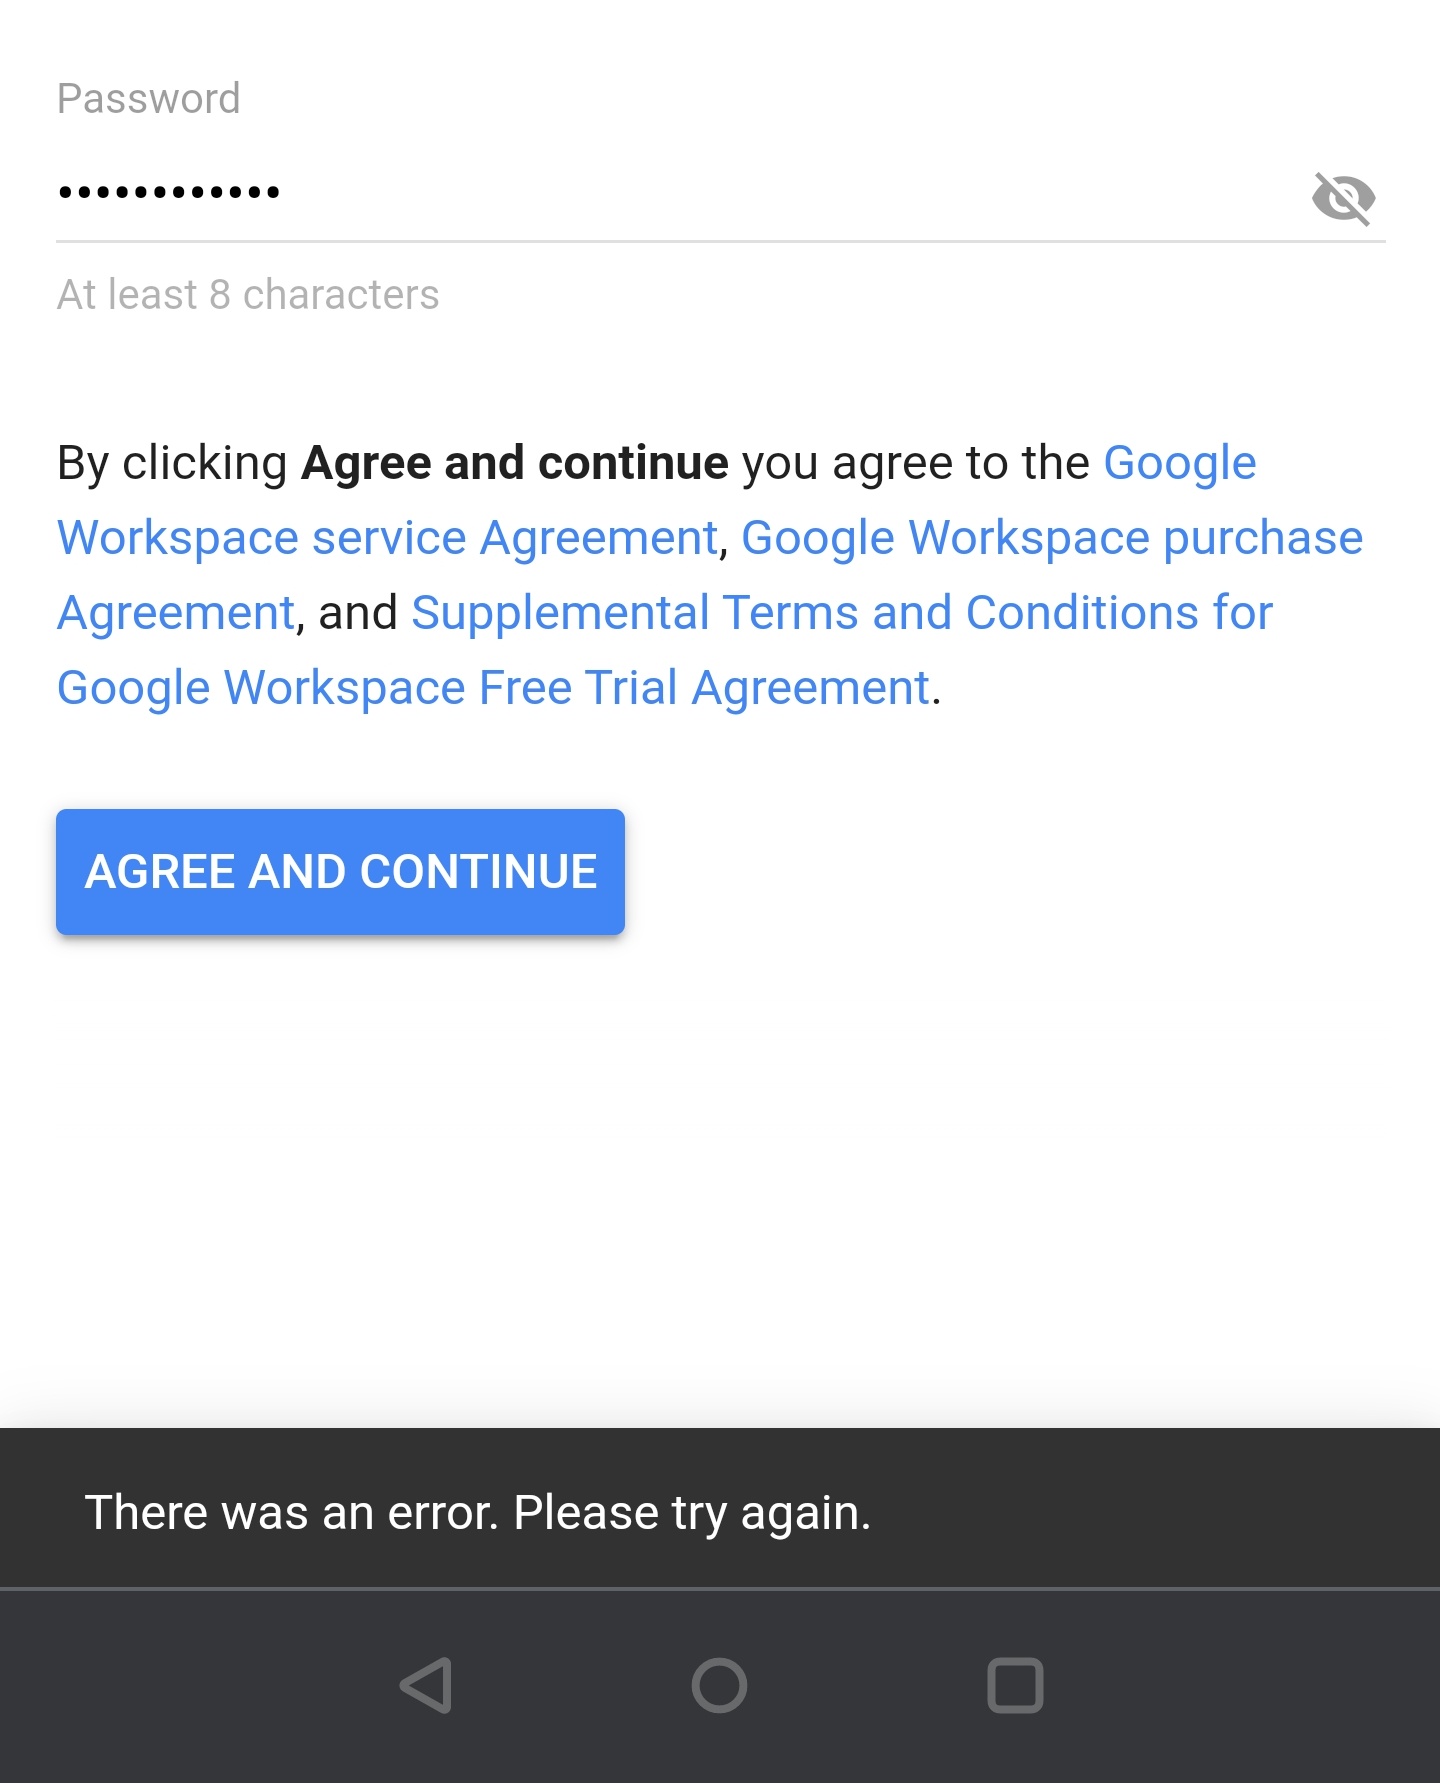Click the underline of the password field
Viewport: 1440px width, 1783px height.
pyautogui.click(x=720, y=241)
